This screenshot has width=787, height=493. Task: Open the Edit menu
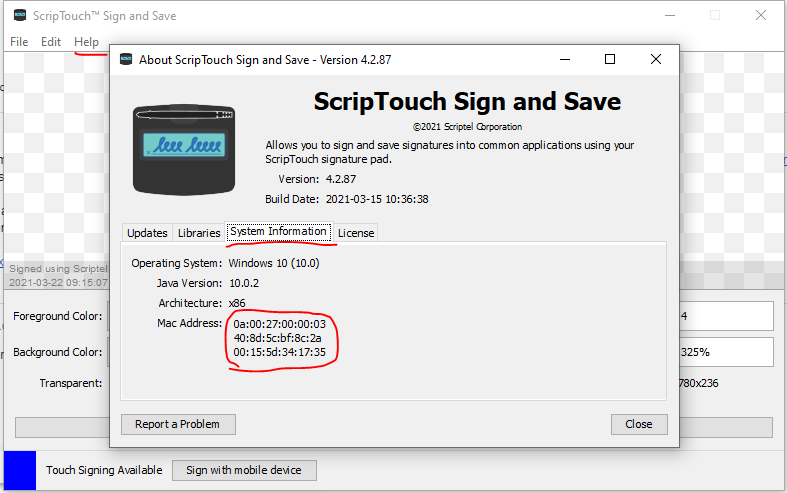click(51, 42)
